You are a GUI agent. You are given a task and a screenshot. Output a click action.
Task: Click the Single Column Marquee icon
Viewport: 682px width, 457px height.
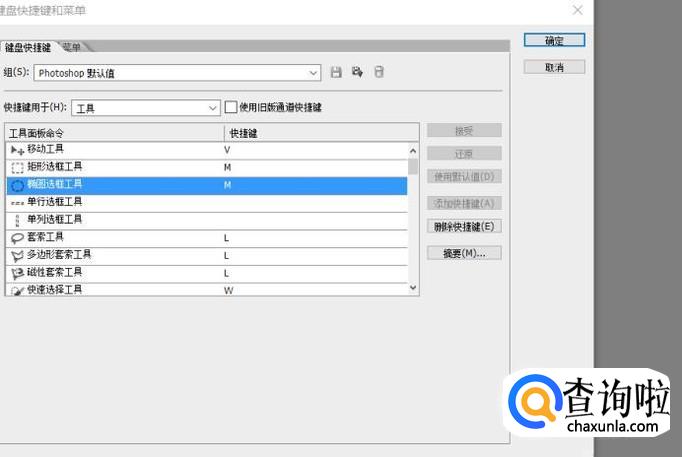pyautogui.click(x=17, y=221)
